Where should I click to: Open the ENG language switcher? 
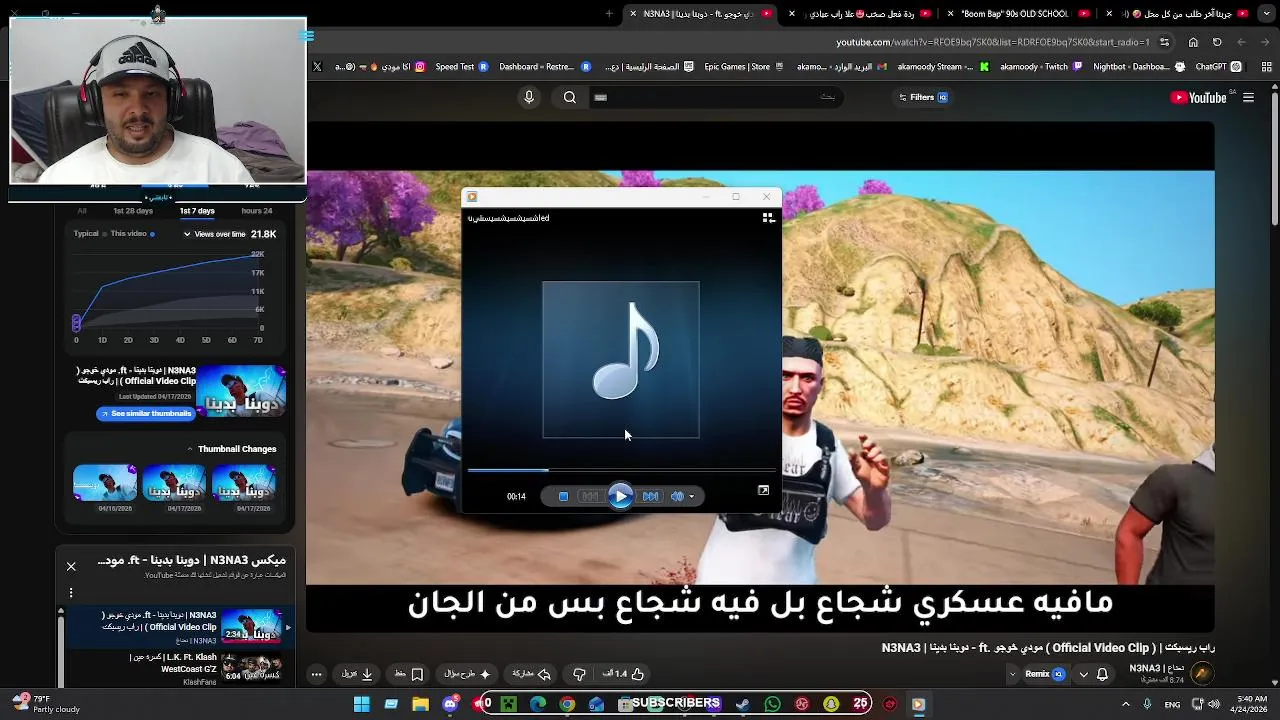coord(1172,704)
